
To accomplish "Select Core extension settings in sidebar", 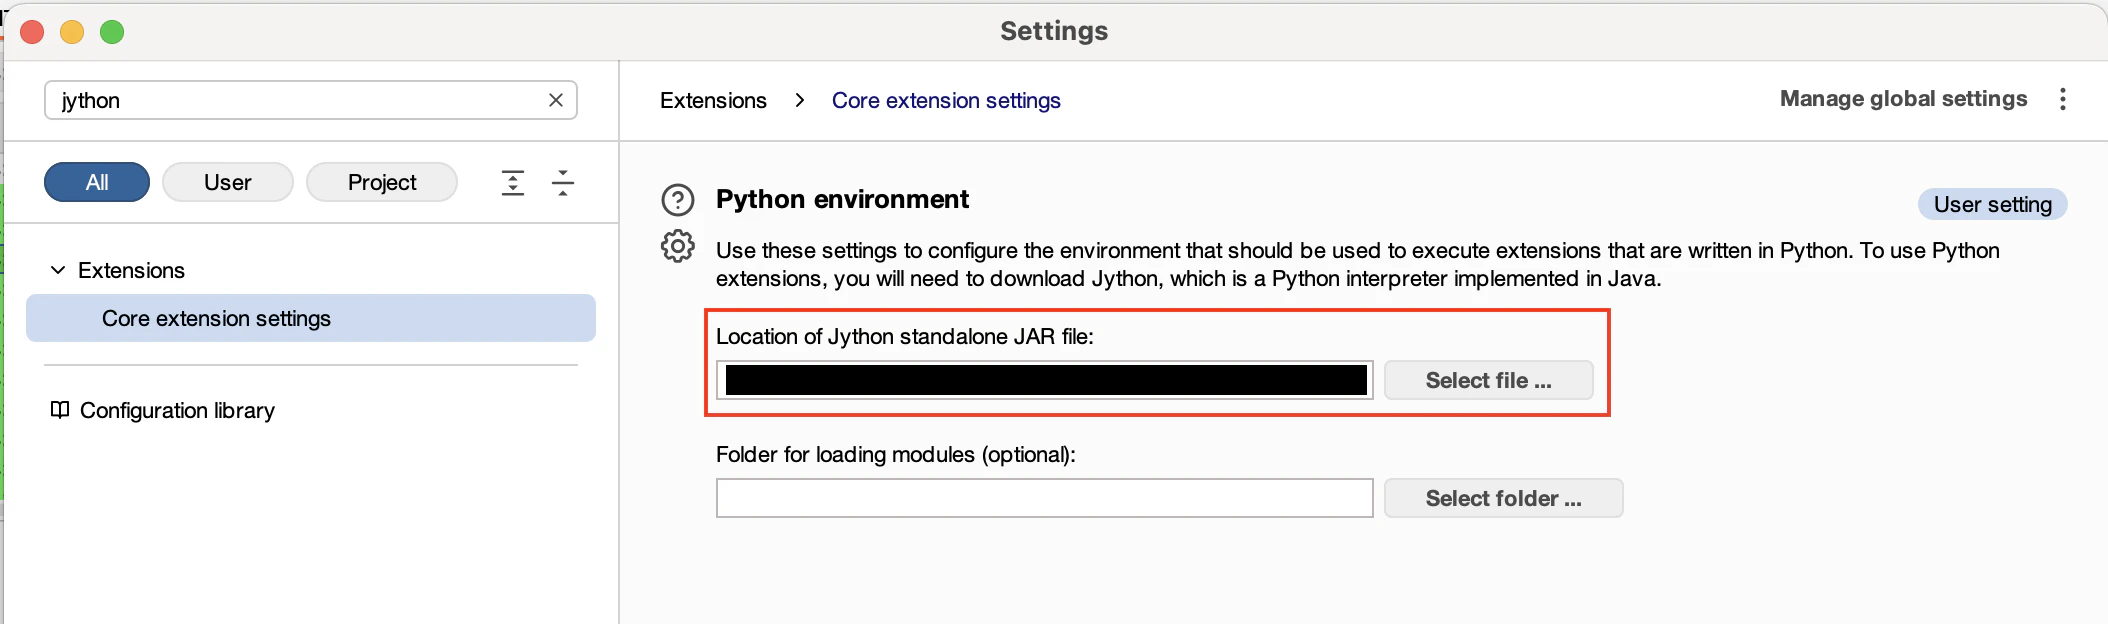I will 216,318.
